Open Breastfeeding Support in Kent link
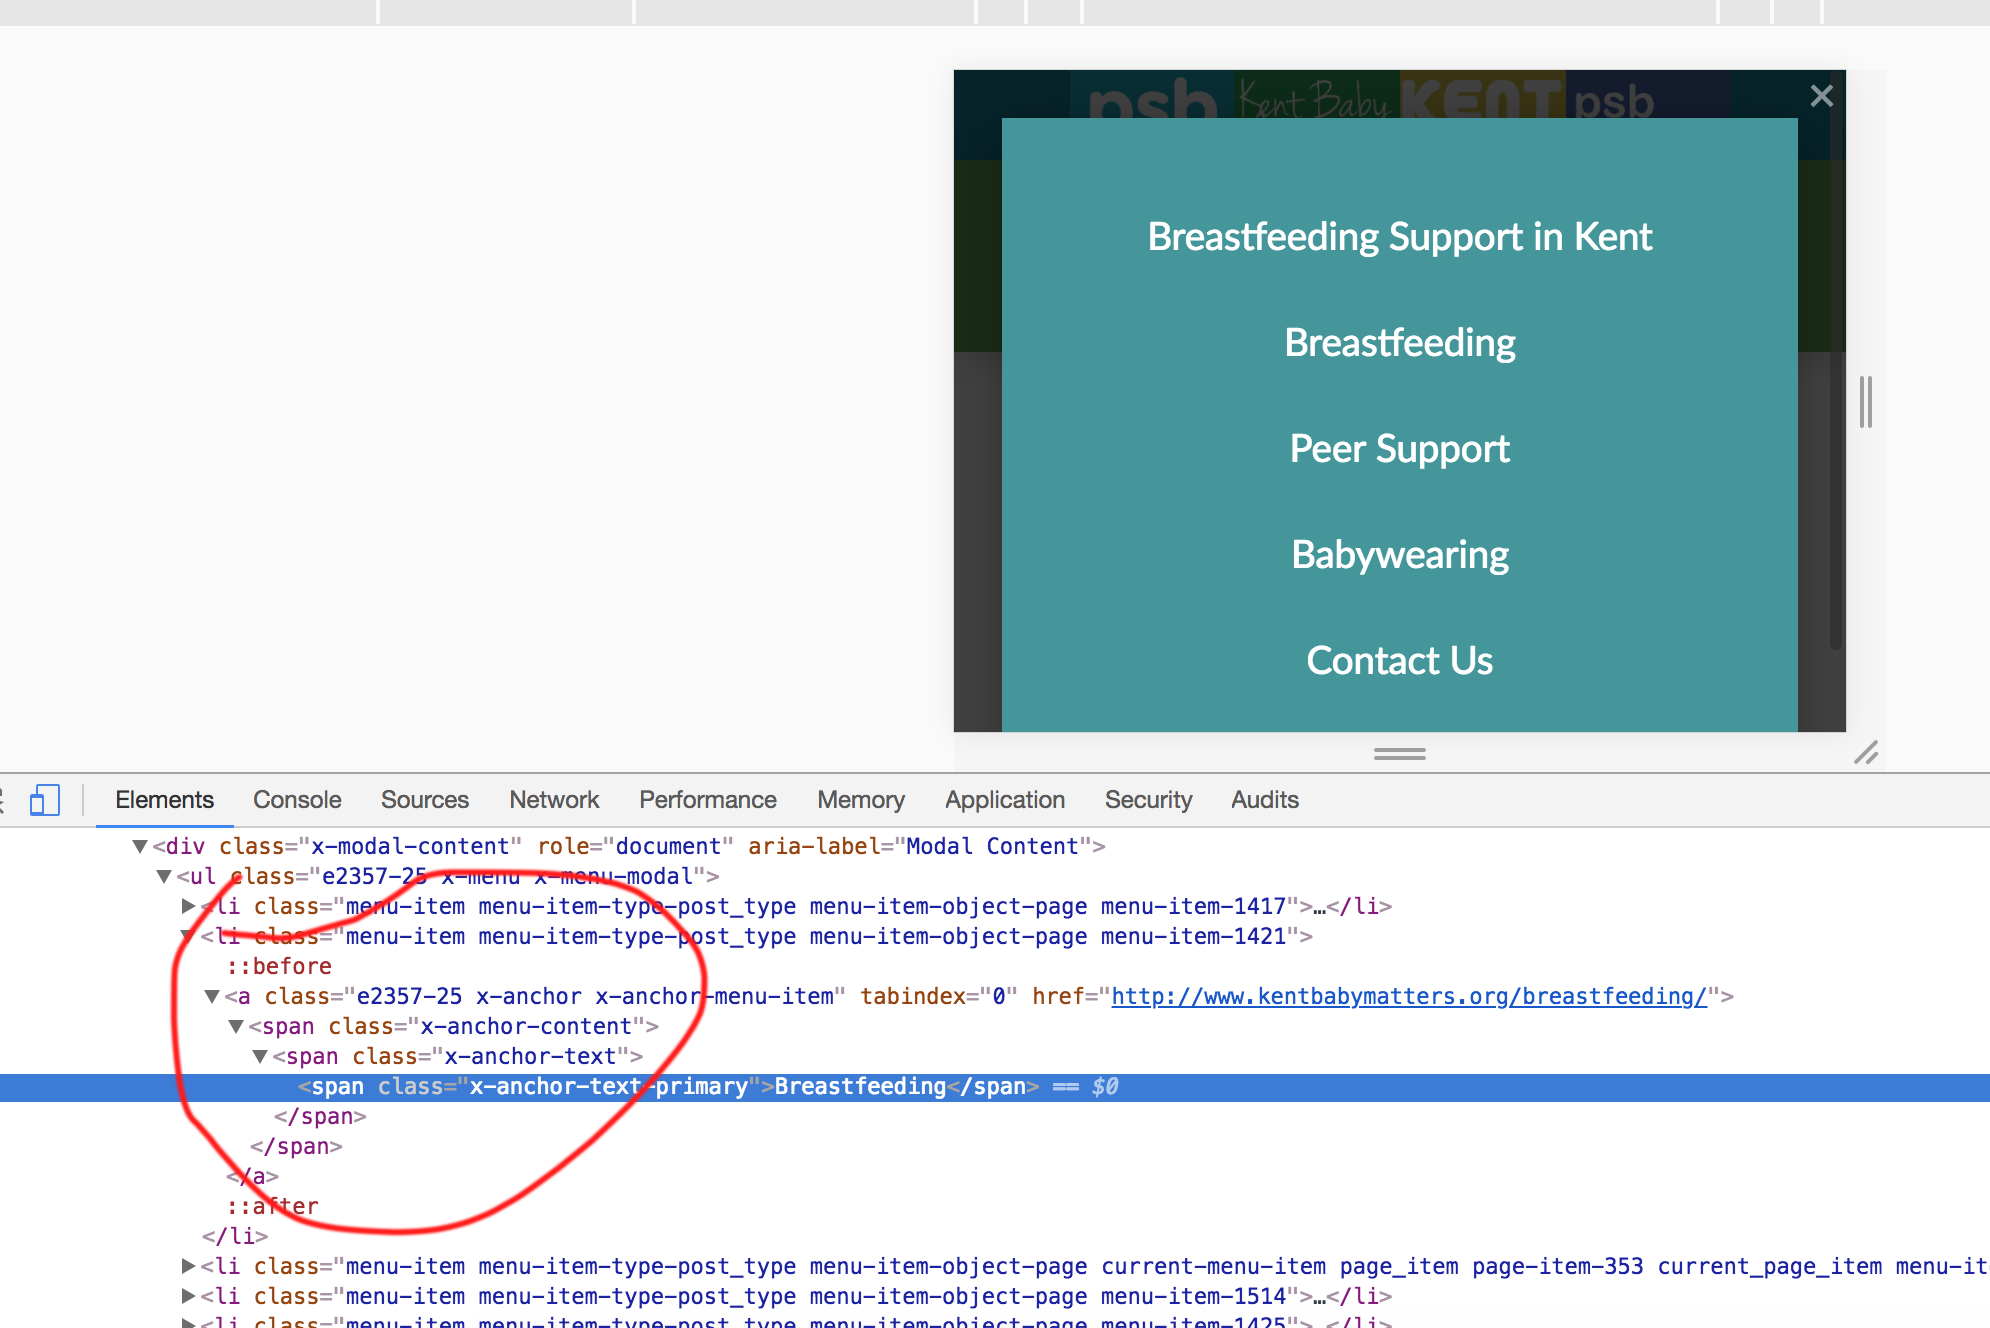 [1399, 237]
